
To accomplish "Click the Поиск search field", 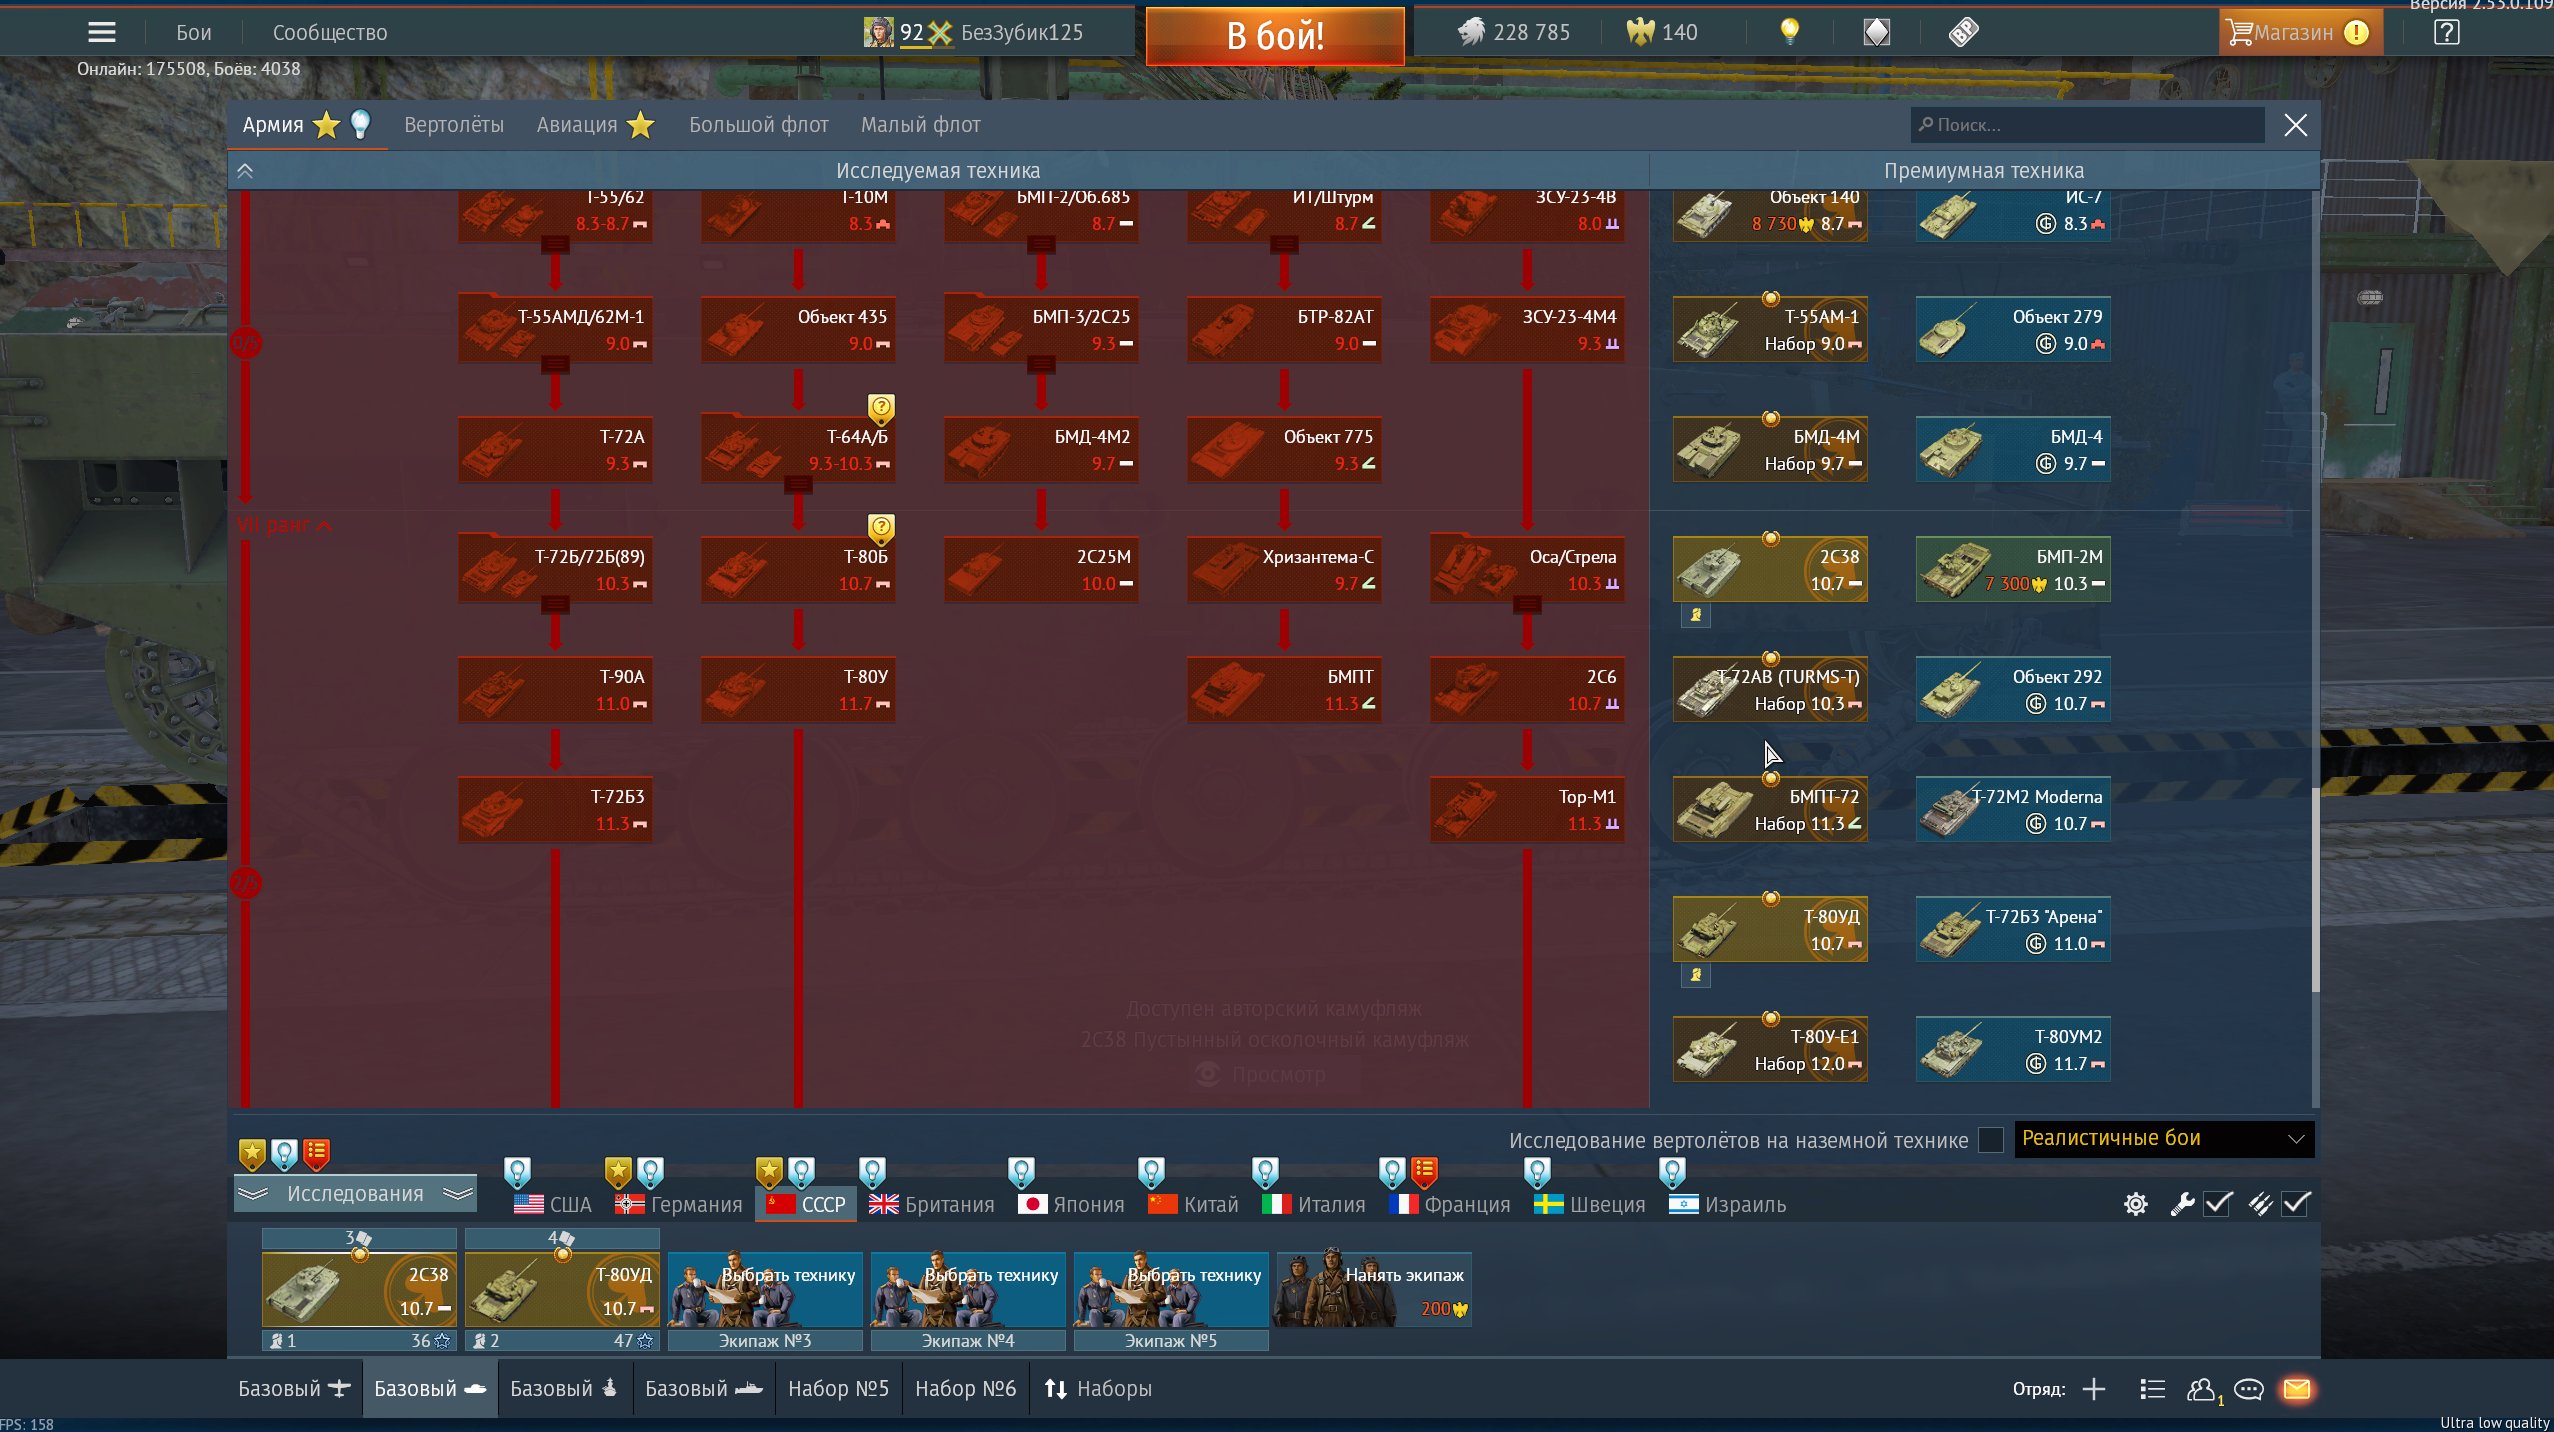I will pos(2086,125).
